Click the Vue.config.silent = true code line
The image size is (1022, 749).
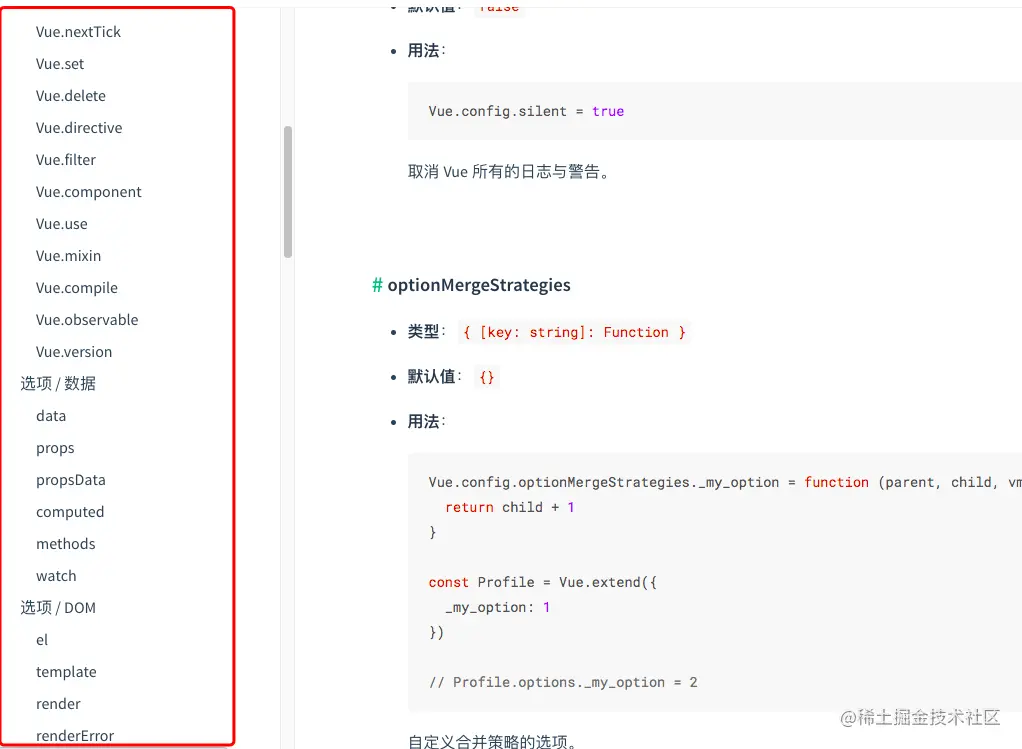click(x=526, y=111)
